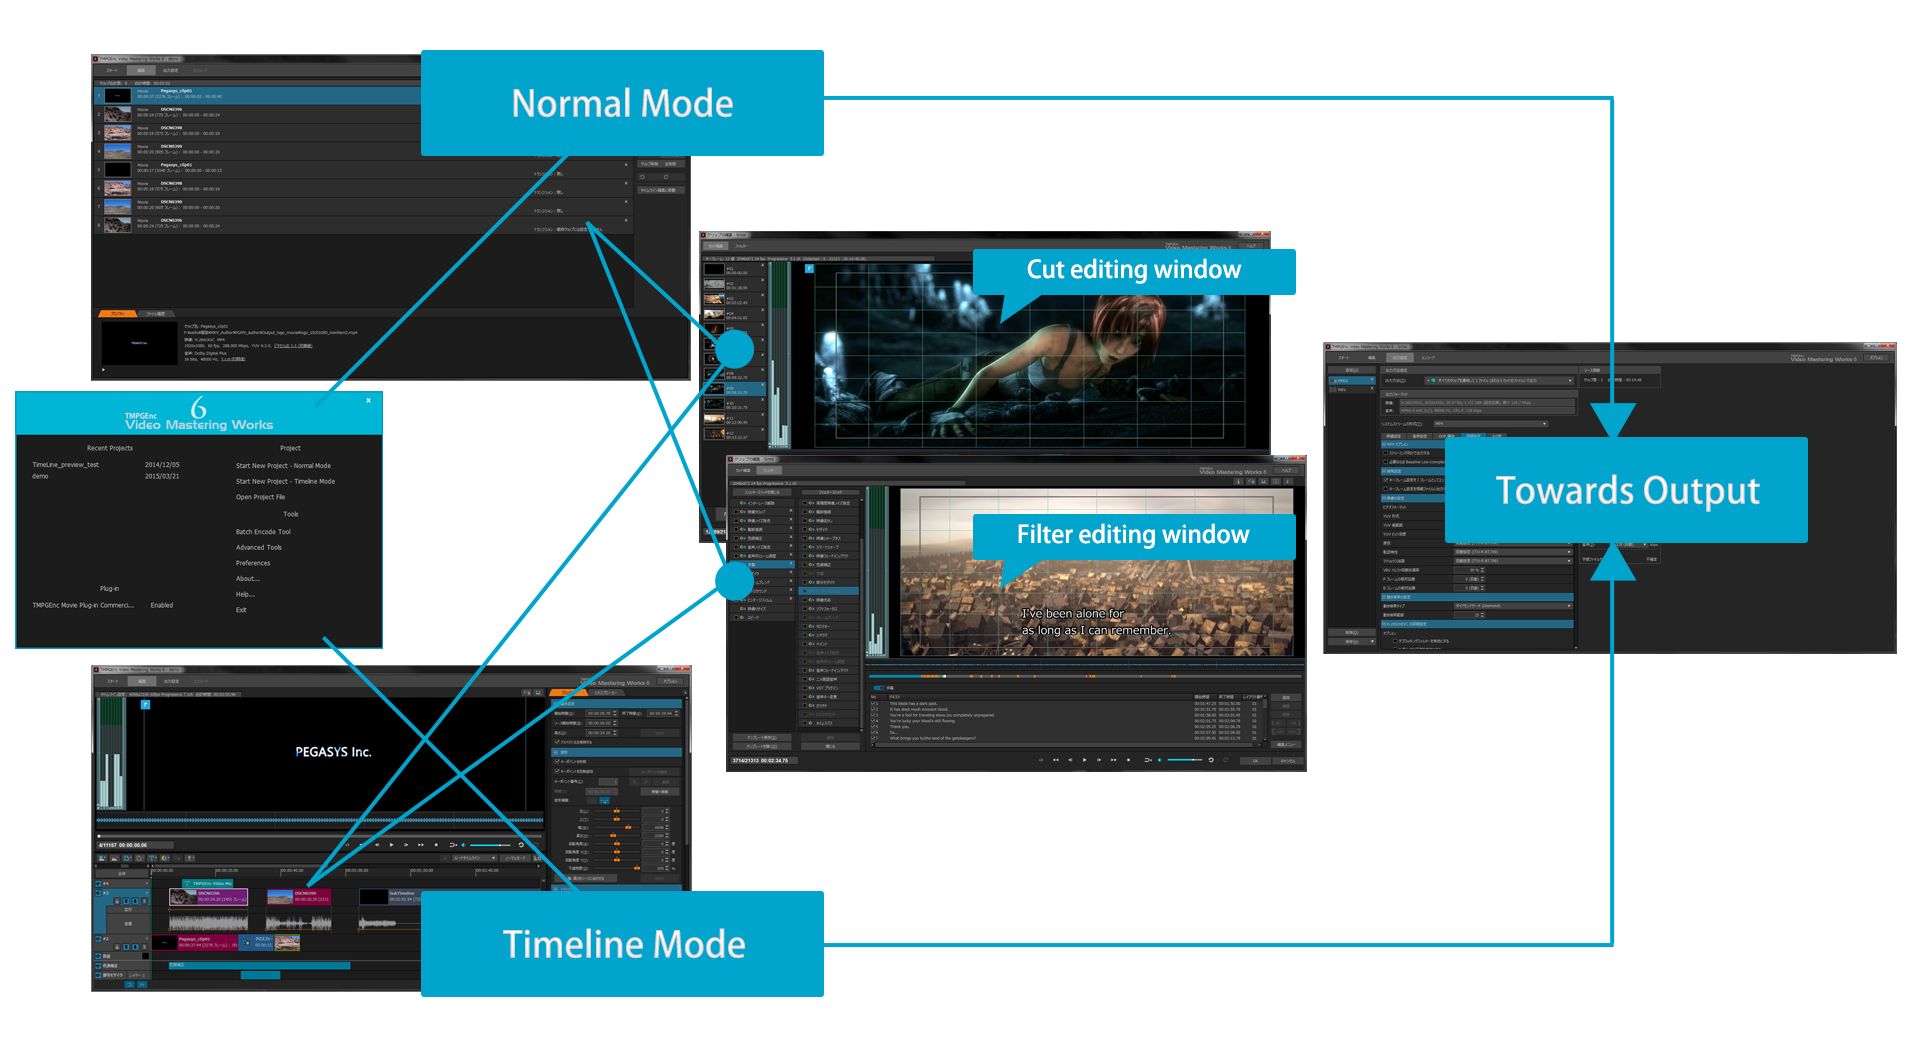Open the stream format combo box in the output window
1916x1046 pixels.
[1491, 424]
